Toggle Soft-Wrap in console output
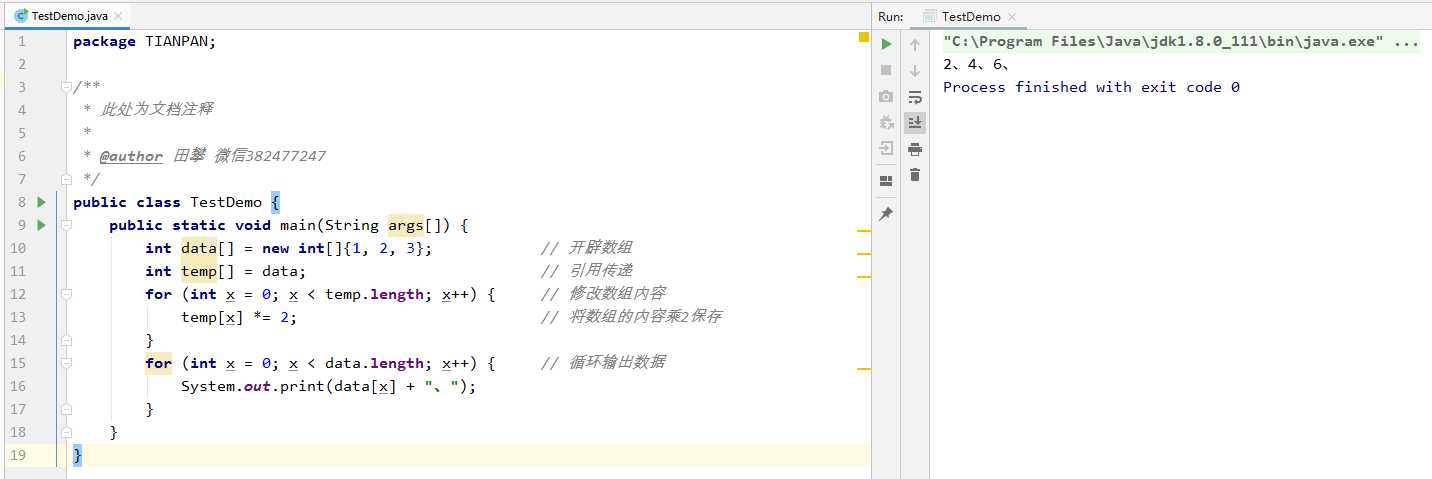Screen dimensions: 1432x479 (915, 97)
